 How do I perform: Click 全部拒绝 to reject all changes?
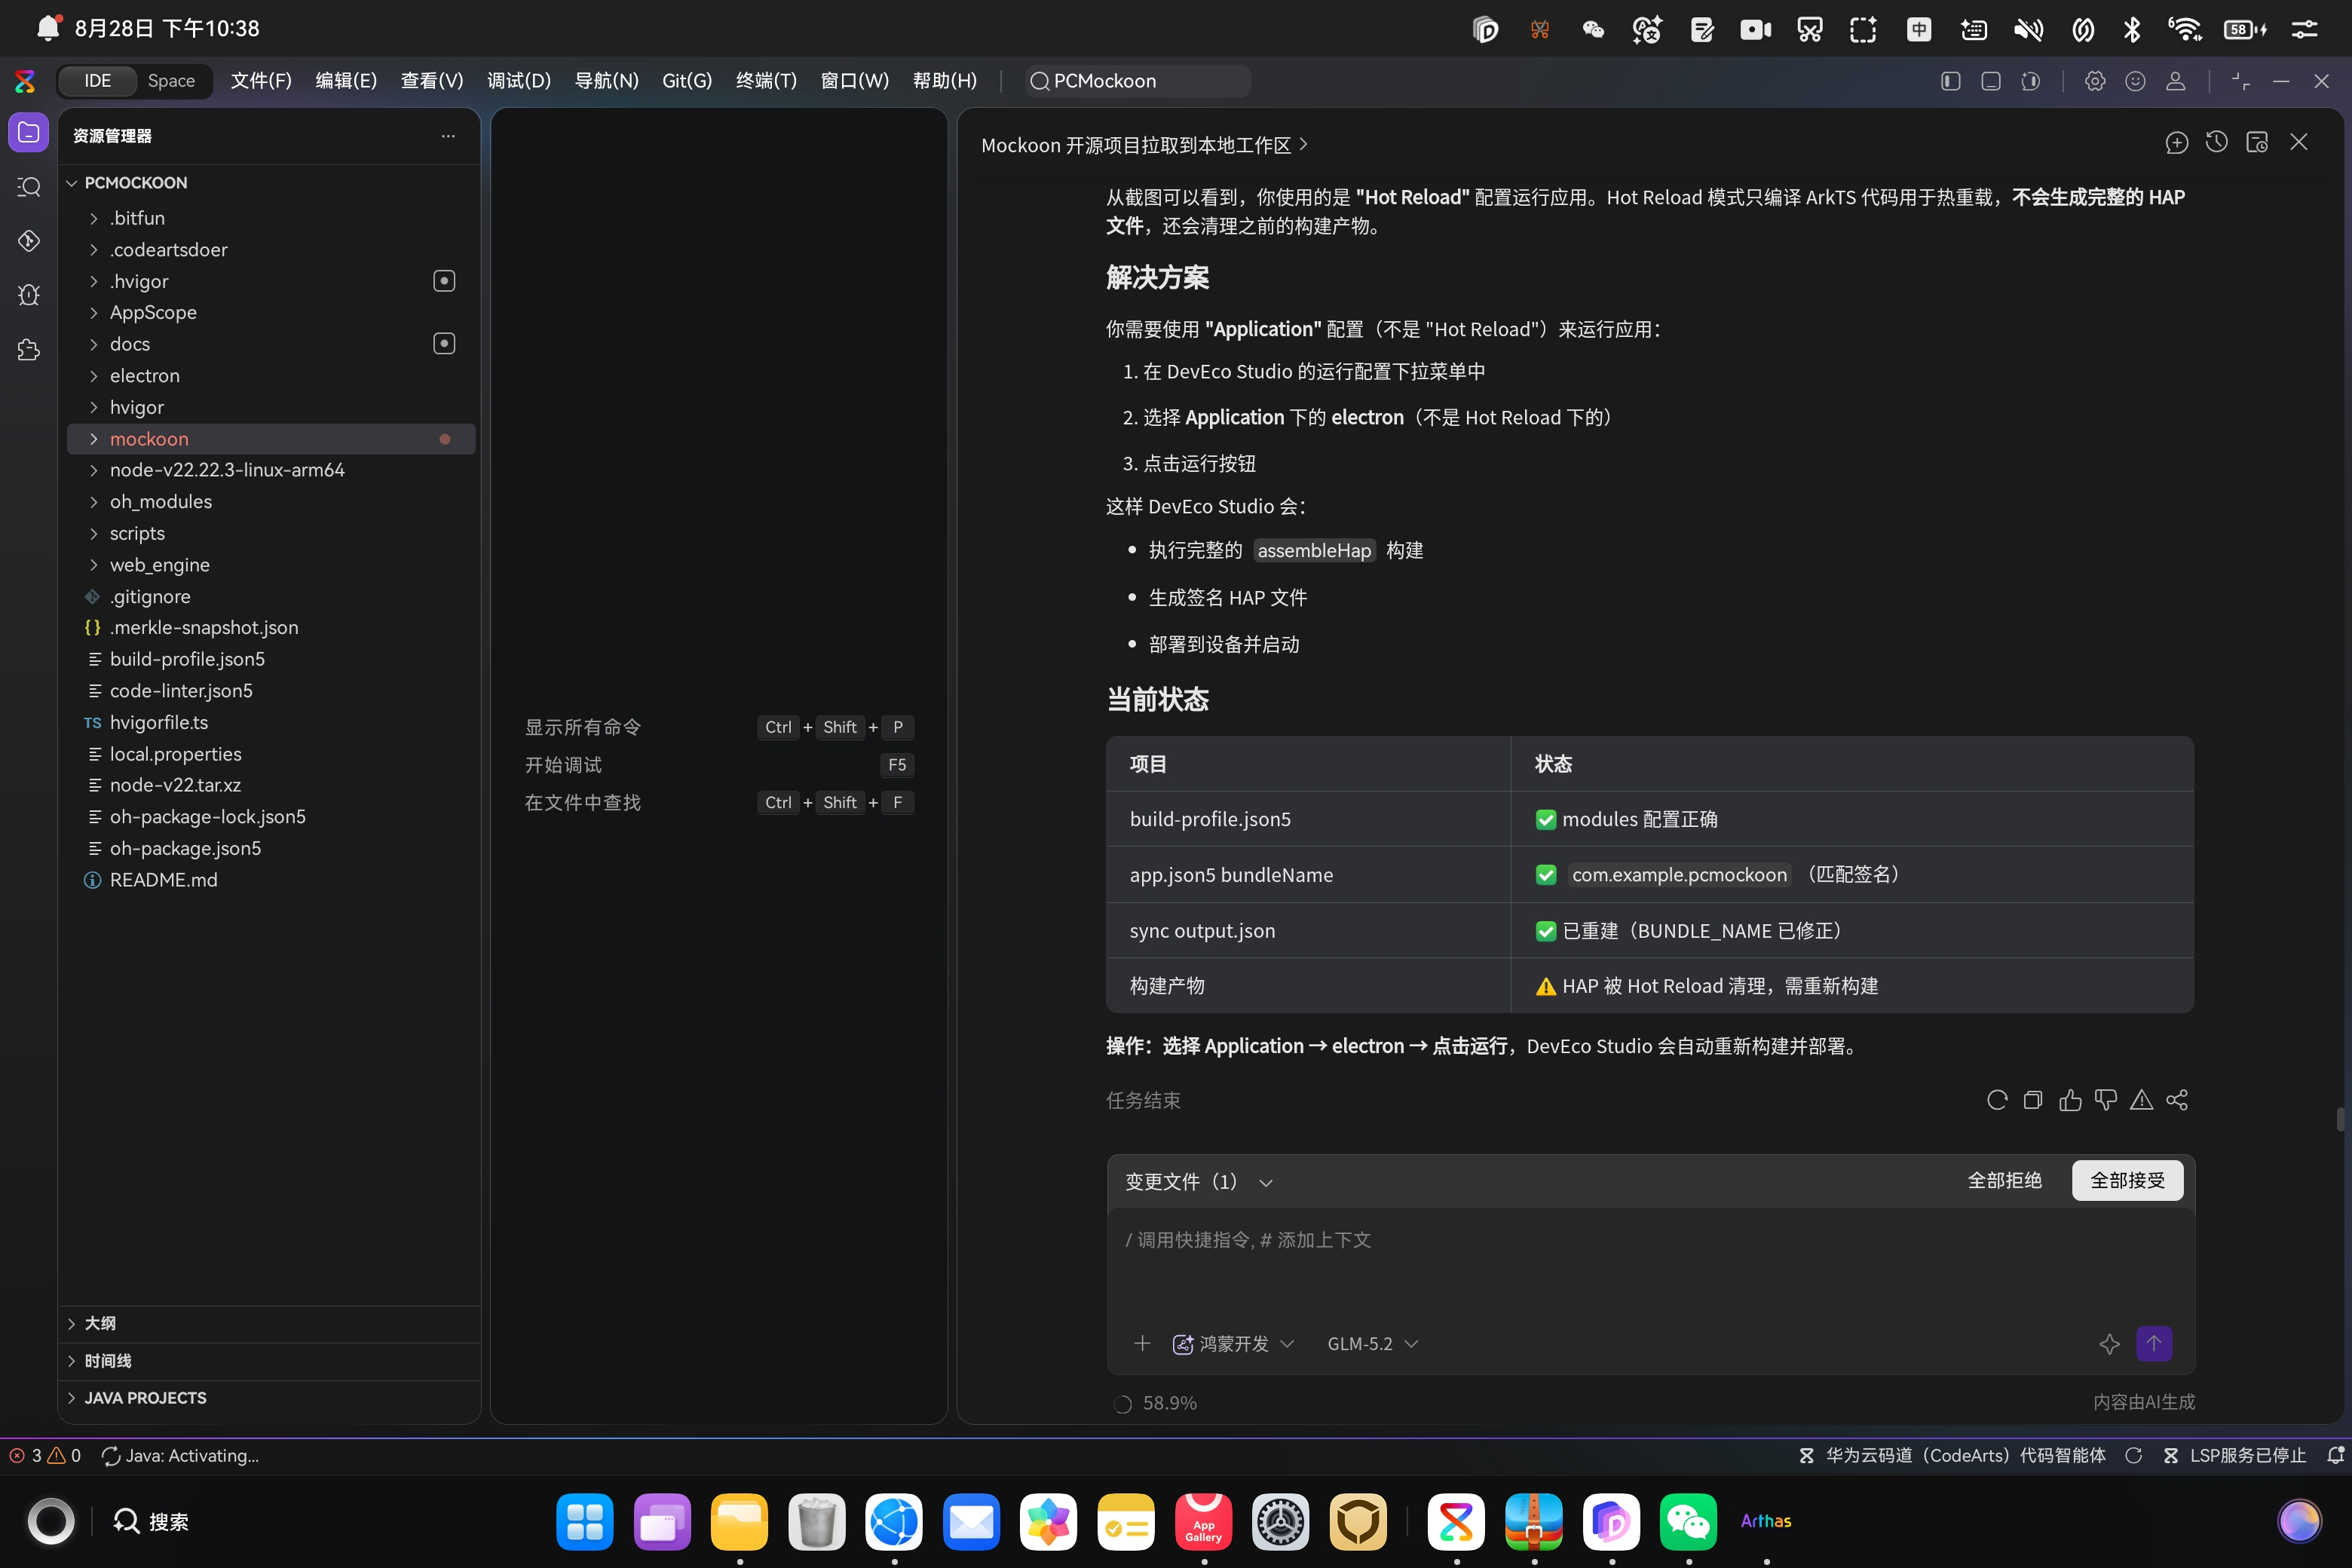tap(2004, 1181)
